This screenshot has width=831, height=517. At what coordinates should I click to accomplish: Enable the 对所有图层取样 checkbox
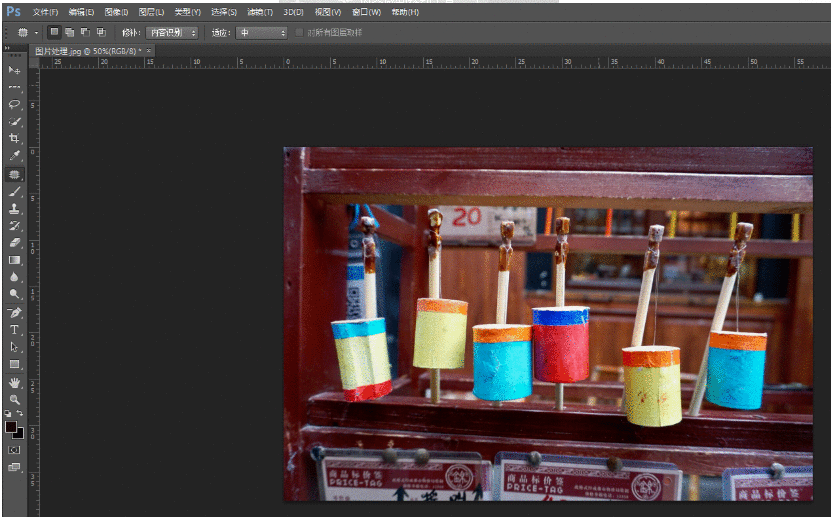(301, 33)
